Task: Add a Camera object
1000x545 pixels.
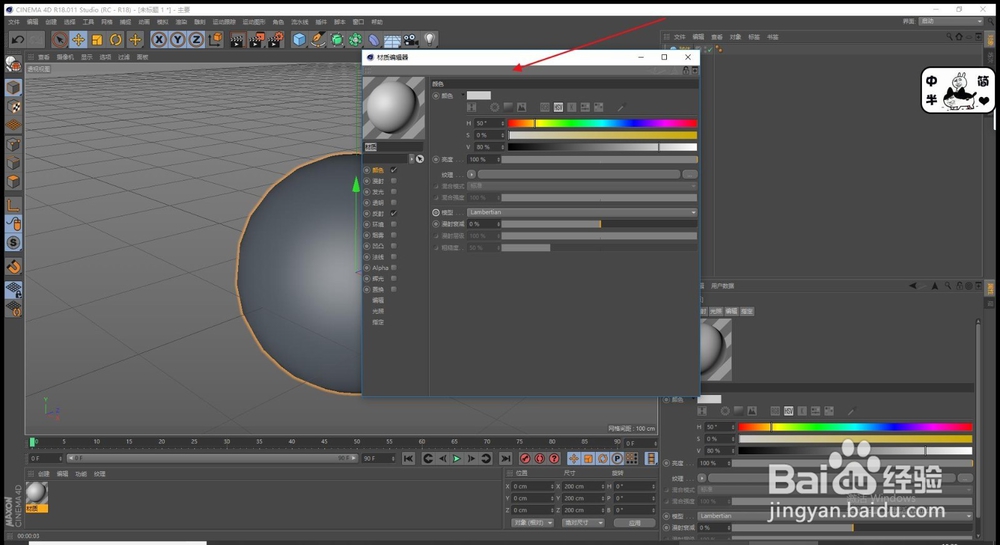Action: click(411, 40)
